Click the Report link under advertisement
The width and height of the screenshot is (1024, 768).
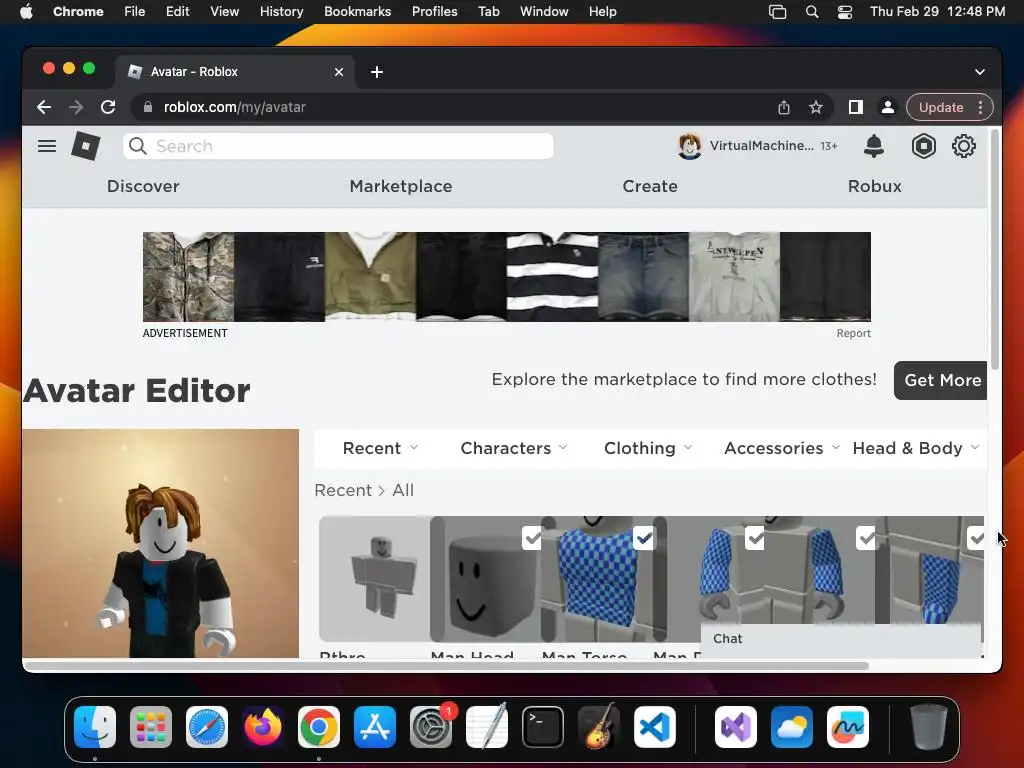click(x=854, y=333)
